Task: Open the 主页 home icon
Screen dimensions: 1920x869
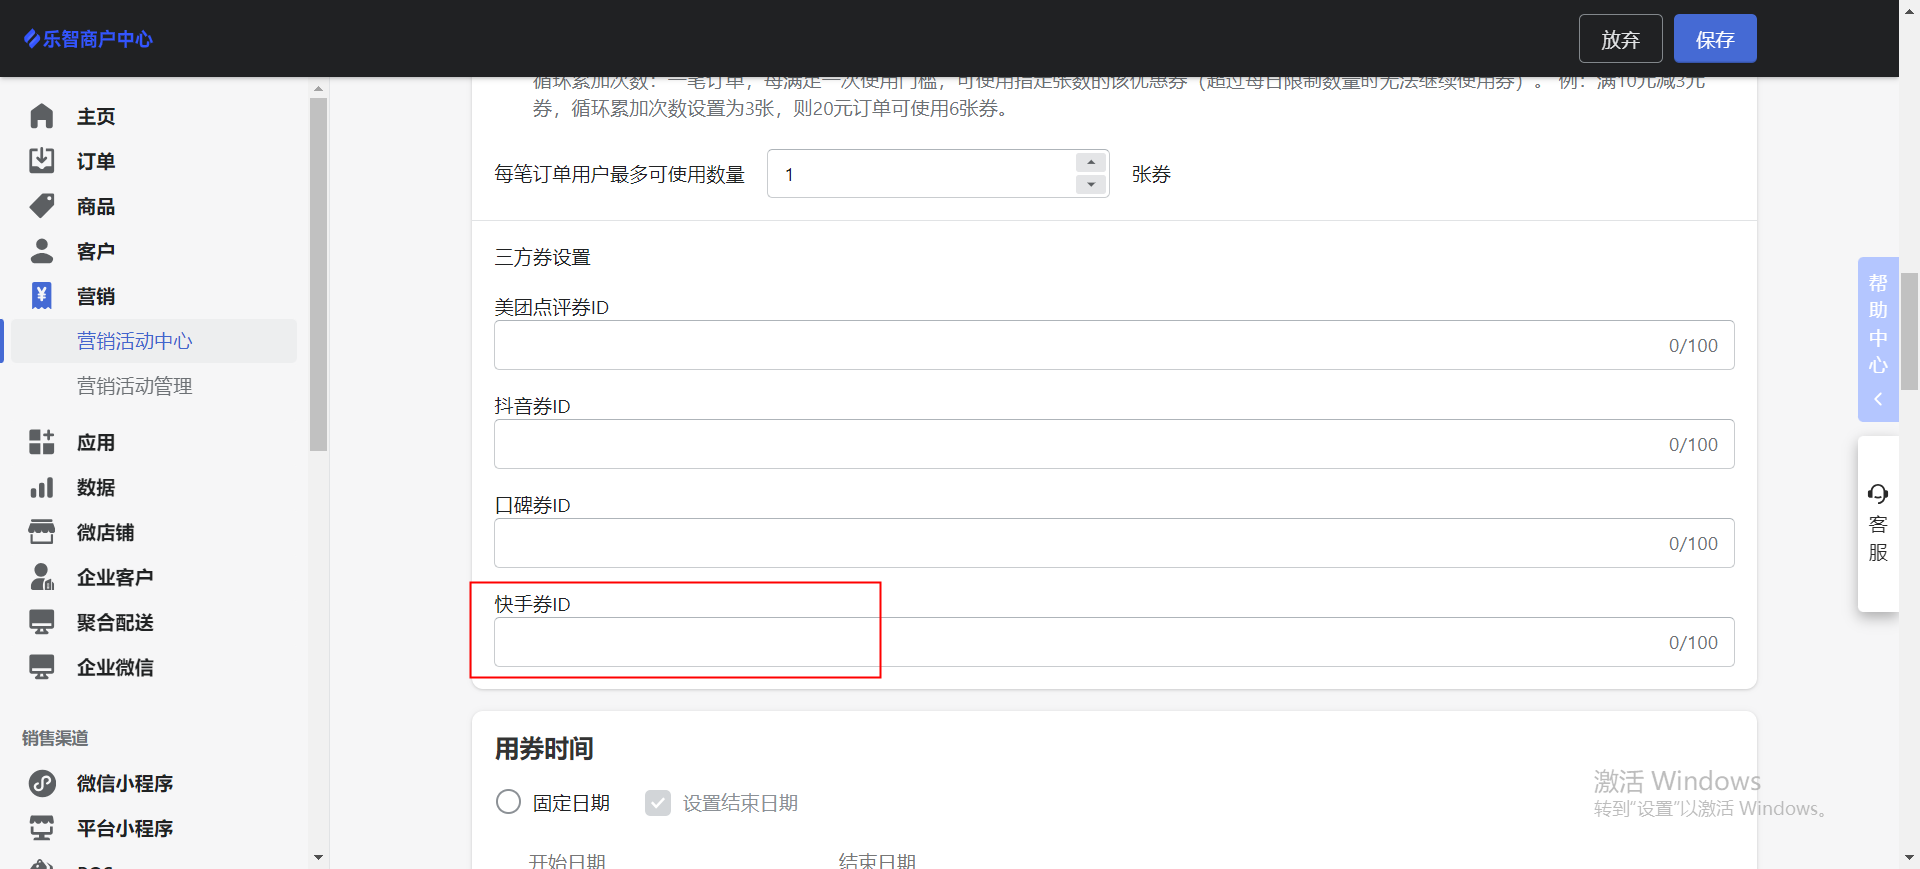Action: [41, 116]
